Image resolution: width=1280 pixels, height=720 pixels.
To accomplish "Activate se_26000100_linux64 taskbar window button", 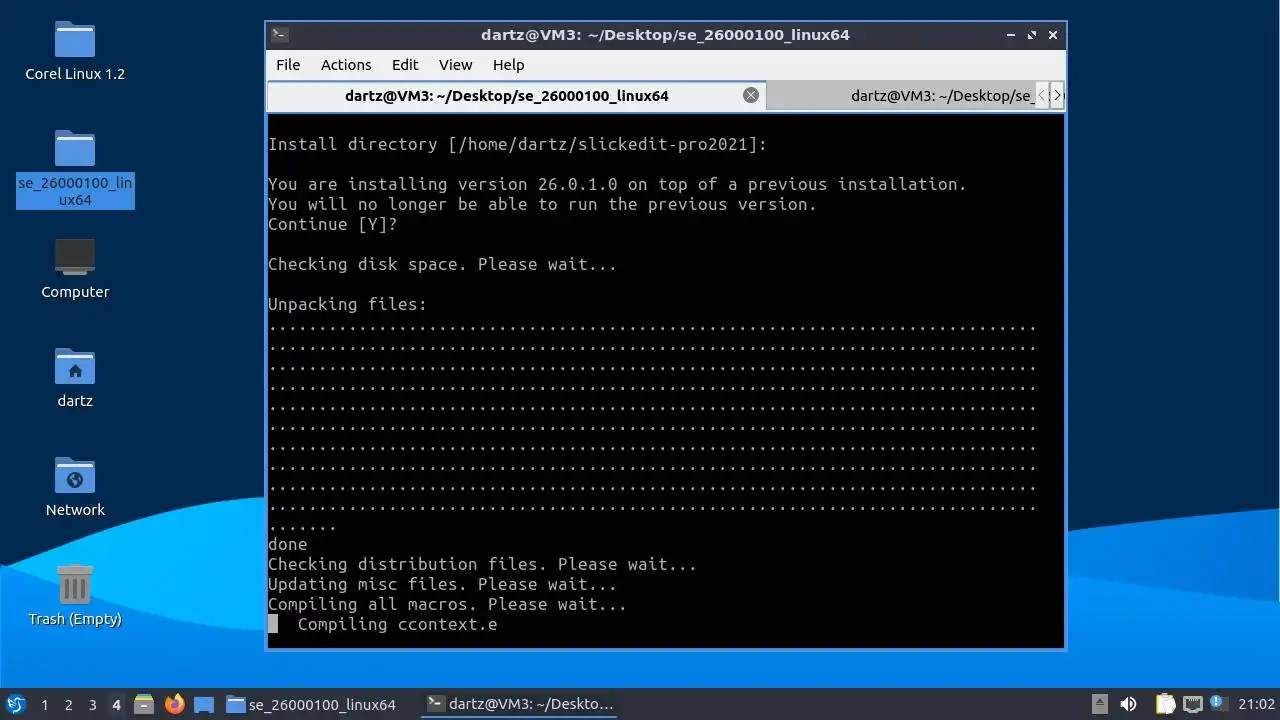I will (x=311, y=704).
